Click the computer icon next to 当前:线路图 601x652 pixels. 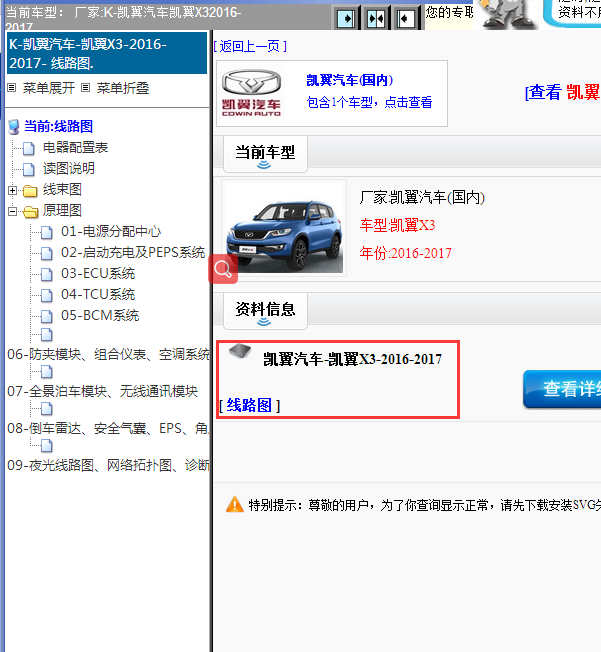[14, 127]
